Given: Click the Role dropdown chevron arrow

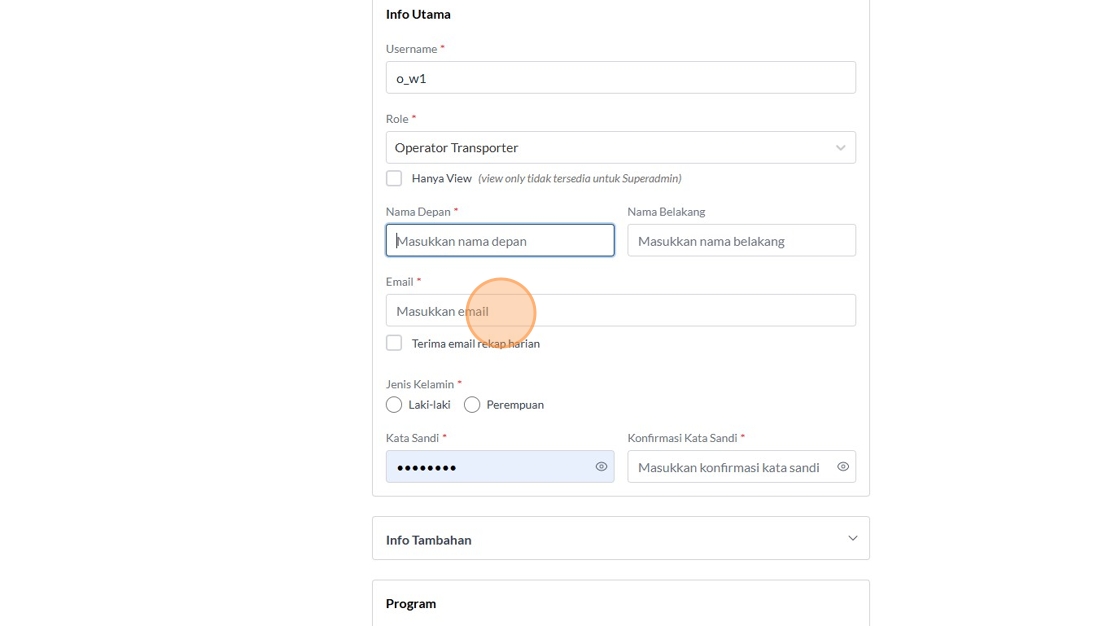Looking at the screenshot, I should tap(840, 148).
